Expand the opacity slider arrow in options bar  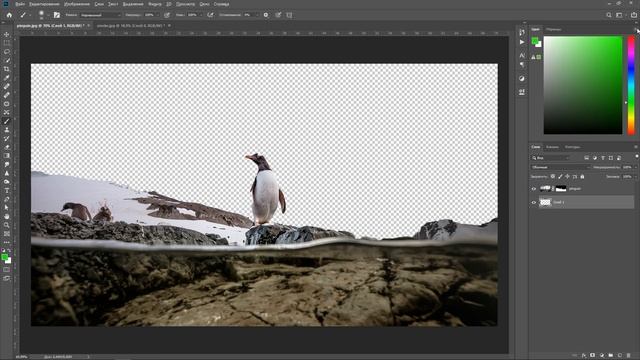157,15
